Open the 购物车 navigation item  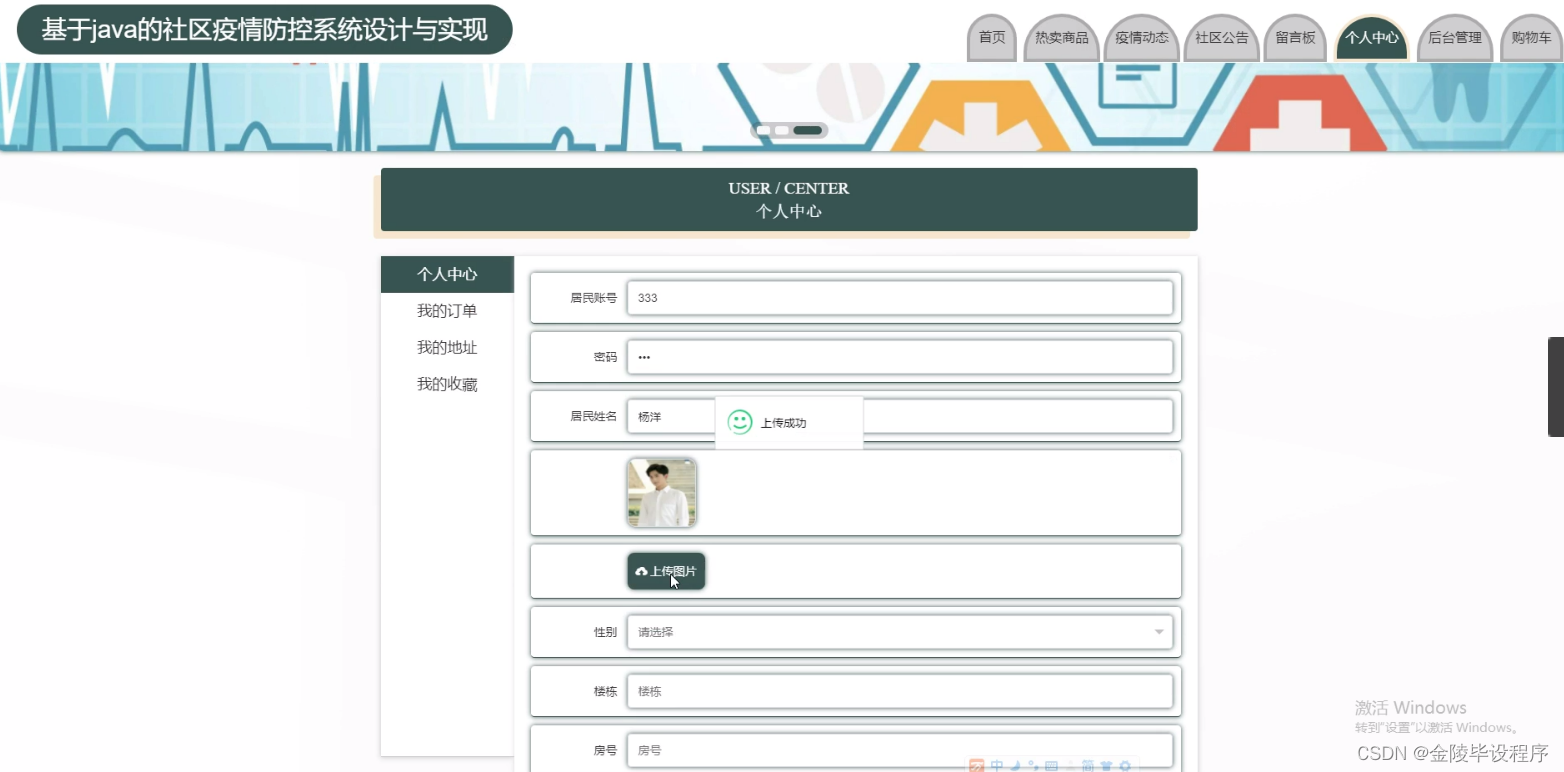coord(1531,37)
